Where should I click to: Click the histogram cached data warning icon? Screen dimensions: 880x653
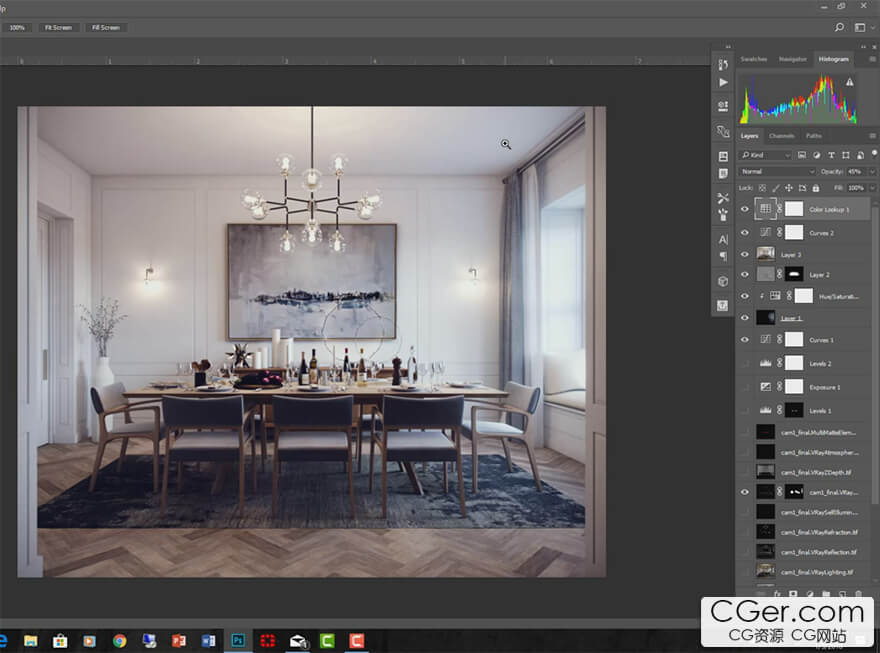pos(850,82)
